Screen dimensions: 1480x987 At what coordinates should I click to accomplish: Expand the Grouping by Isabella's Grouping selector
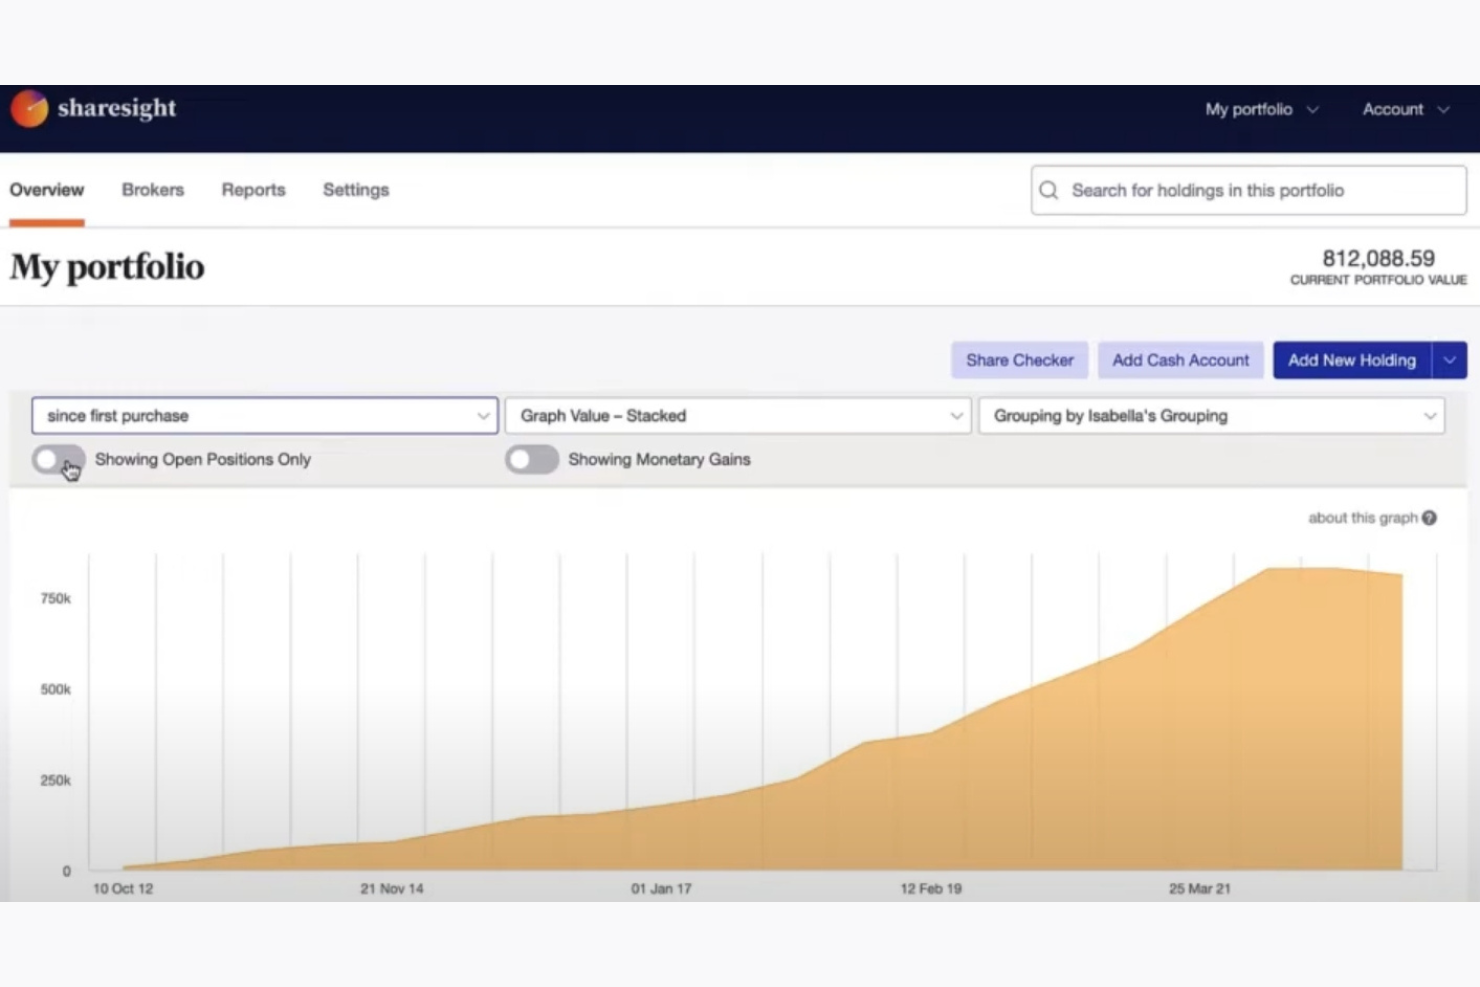coord(1210,415)
